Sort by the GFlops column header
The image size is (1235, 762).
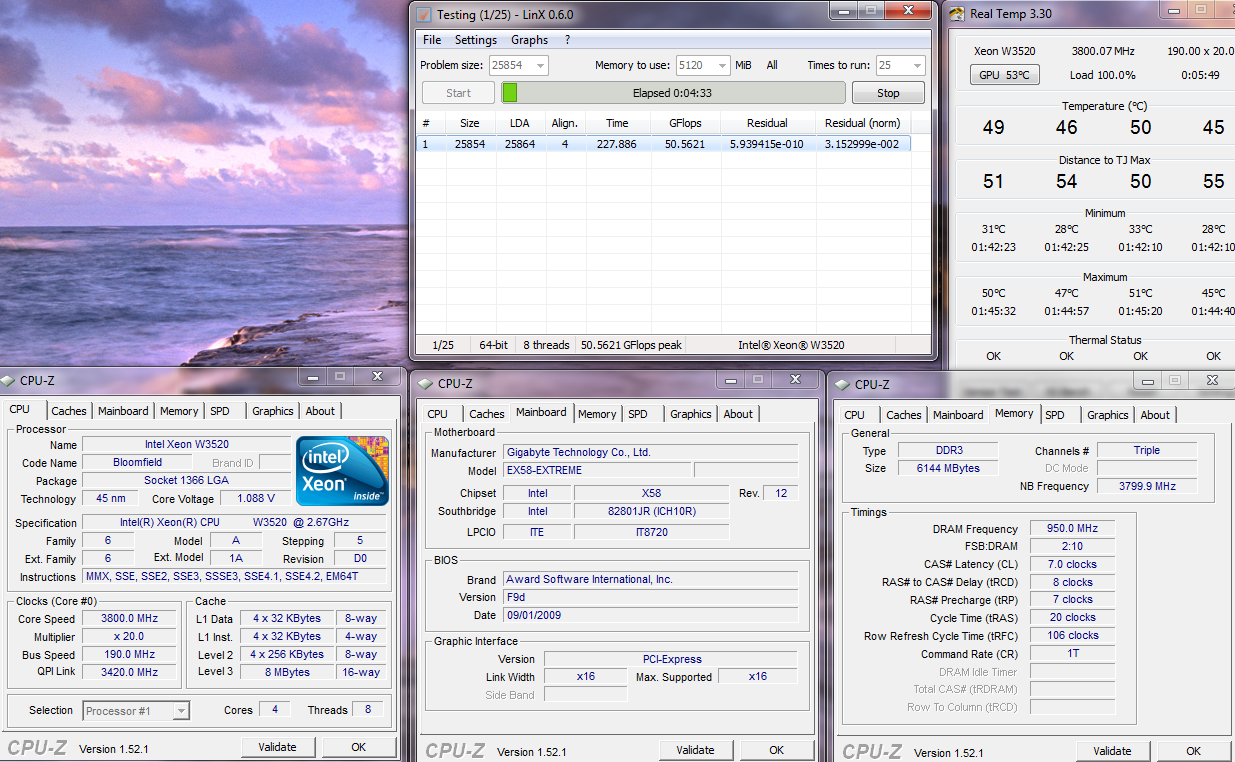pyautogui.click(x=685, y=123)
